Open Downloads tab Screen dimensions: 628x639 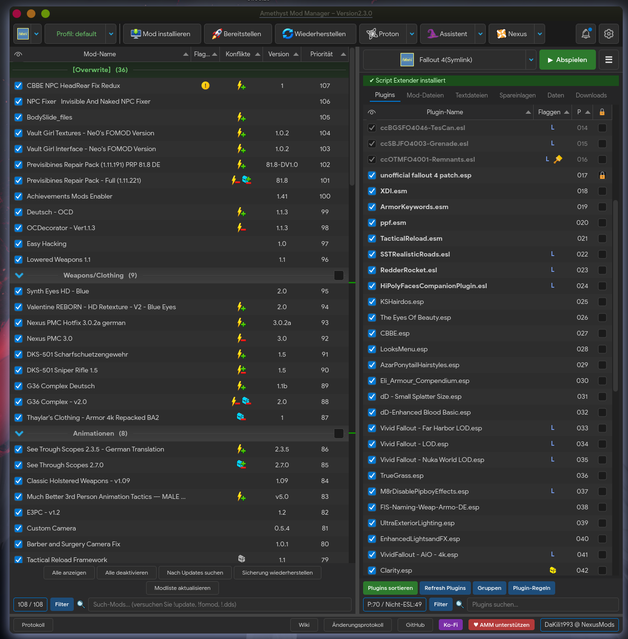click(591, 95)
